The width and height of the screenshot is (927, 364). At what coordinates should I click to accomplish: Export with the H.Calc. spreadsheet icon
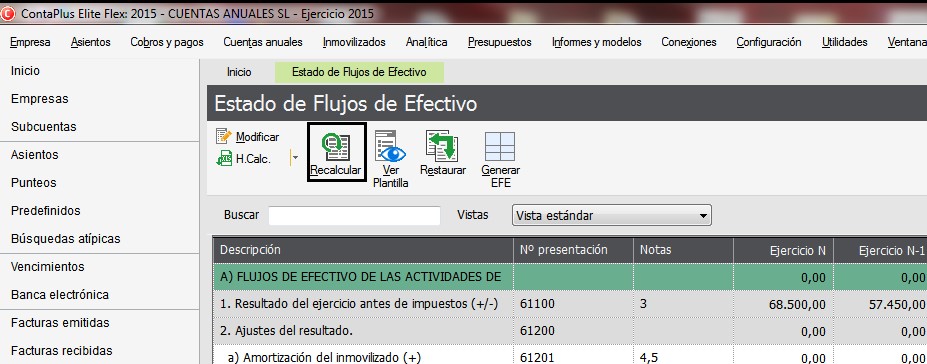point(224,158)
